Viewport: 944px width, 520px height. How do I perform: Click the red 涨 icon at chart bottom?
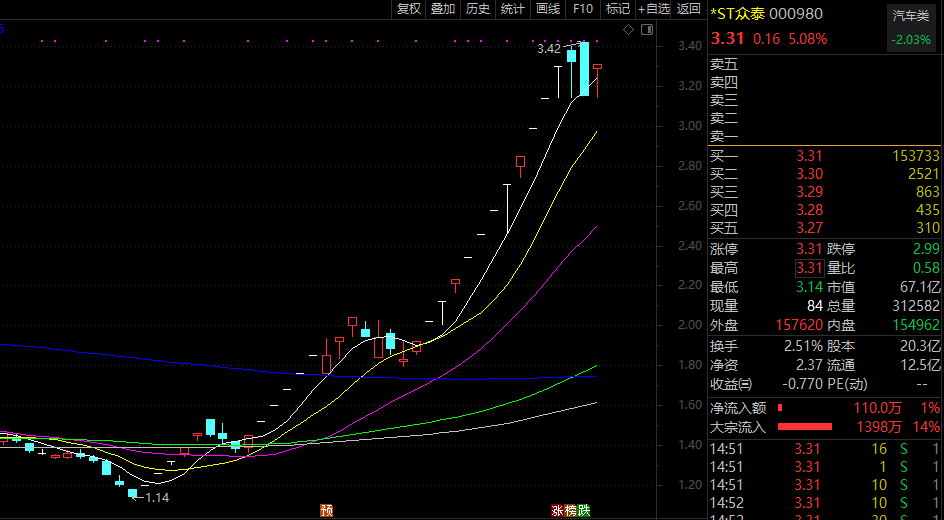point(557,510)
